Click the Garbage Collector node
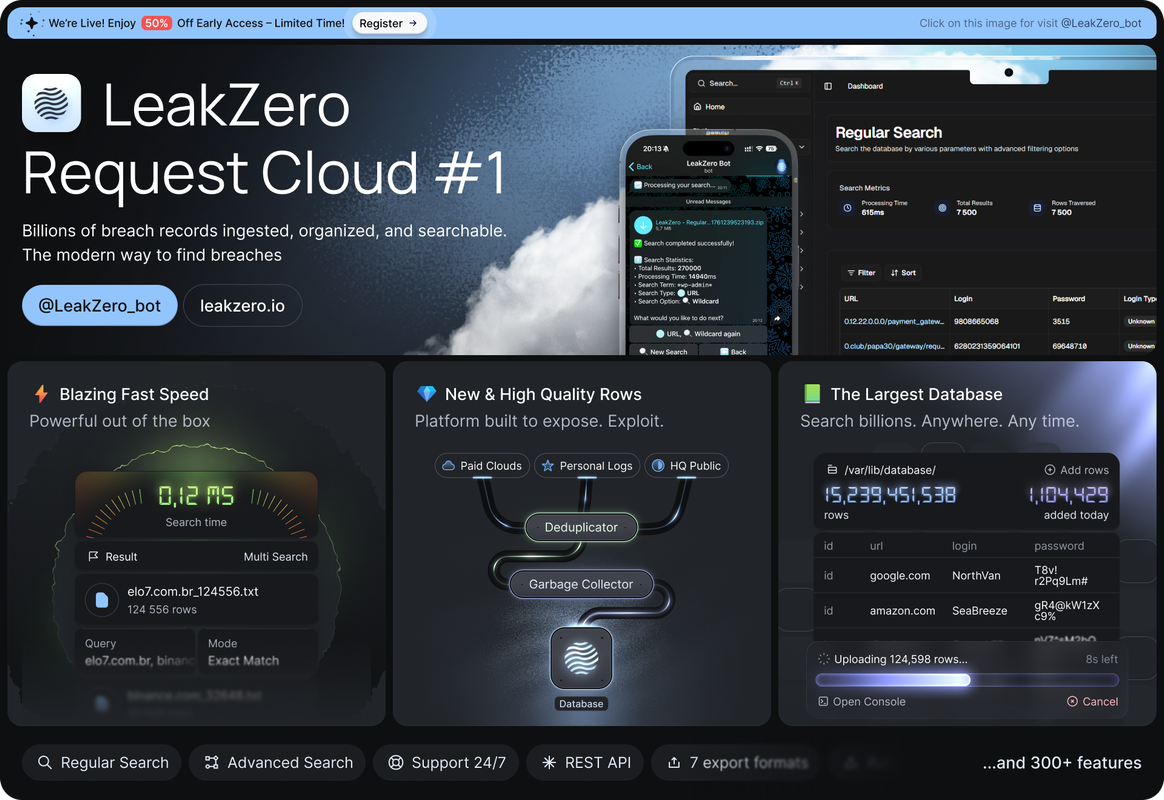 (581, 584)
